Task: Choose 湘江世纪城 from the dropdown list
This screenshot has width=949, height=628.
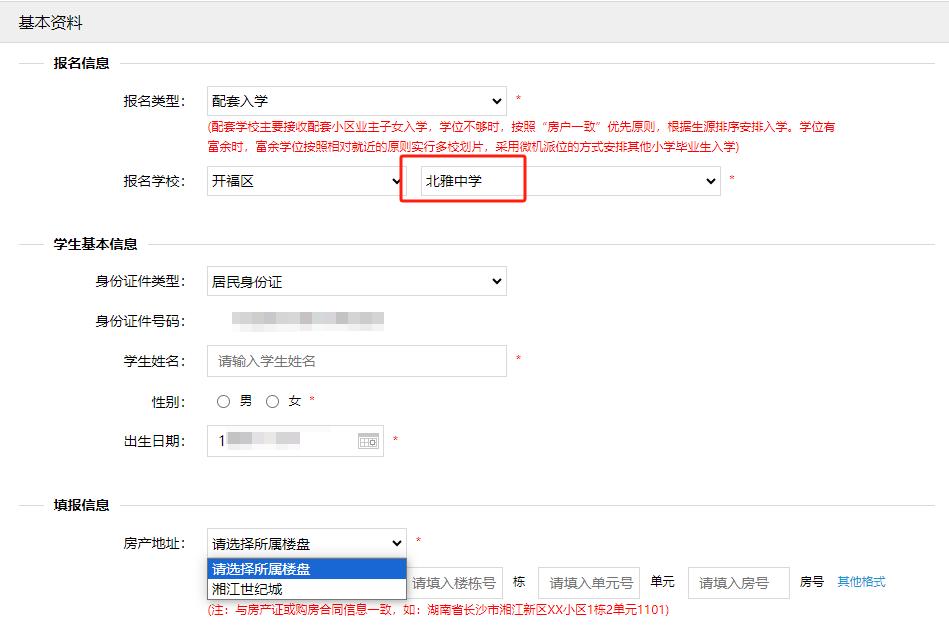Action: click(306, 589)
